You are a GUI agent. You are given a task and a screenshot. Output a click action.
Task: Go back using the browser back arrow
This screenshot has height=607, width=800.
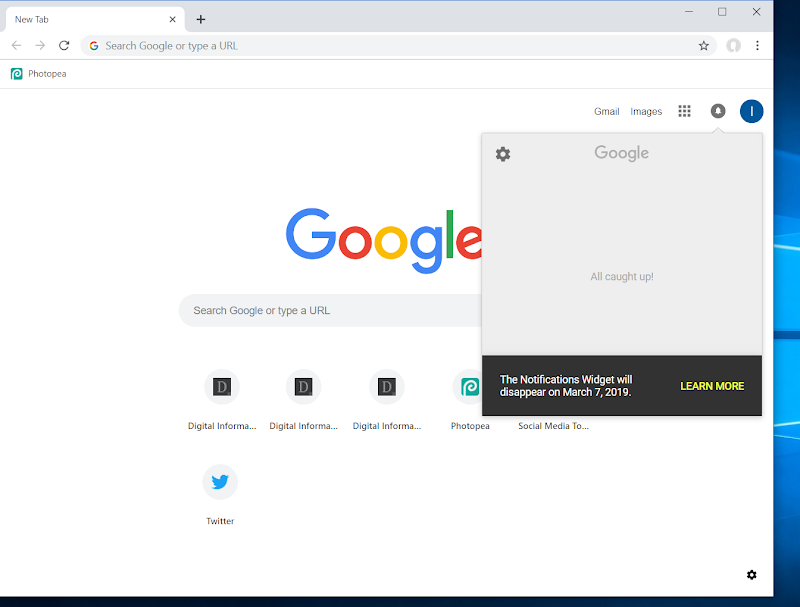point(16,45)
